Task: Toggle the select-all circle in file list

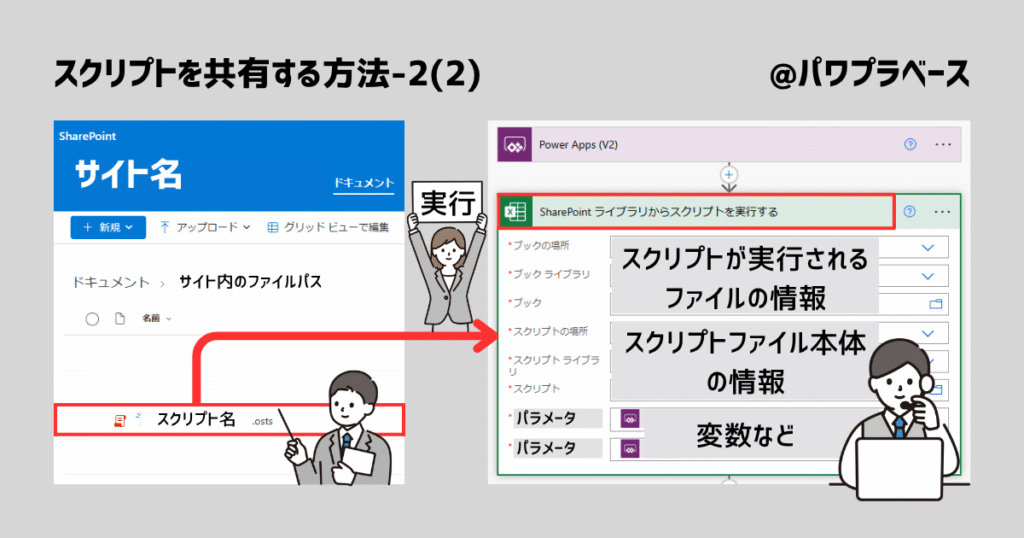Action: tap(92, 319)
